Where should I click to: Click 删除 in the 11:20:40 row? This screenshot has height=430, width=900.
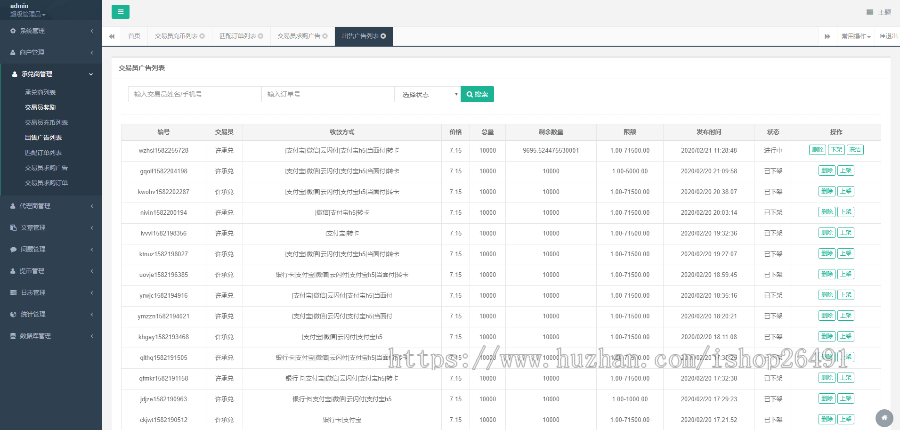pyautogui.click(x=817, y=150)
